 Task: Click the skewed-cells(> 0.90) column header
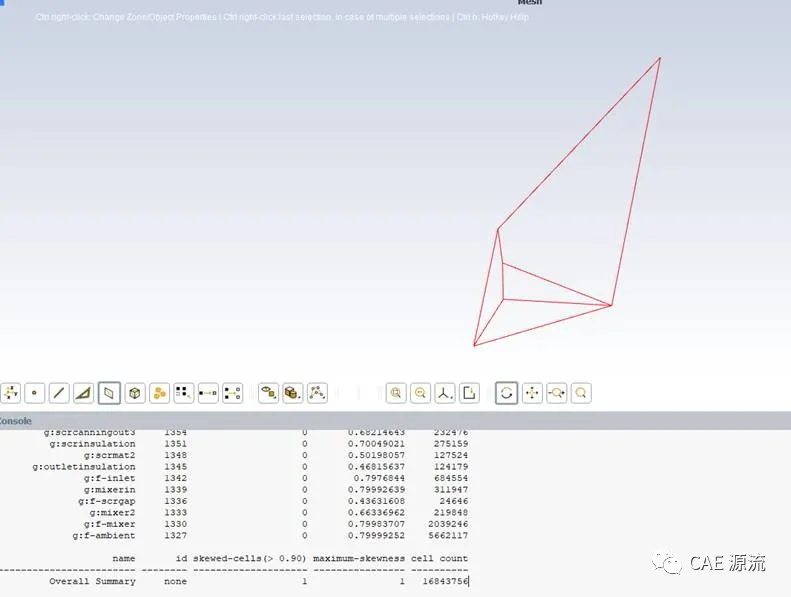250,559
